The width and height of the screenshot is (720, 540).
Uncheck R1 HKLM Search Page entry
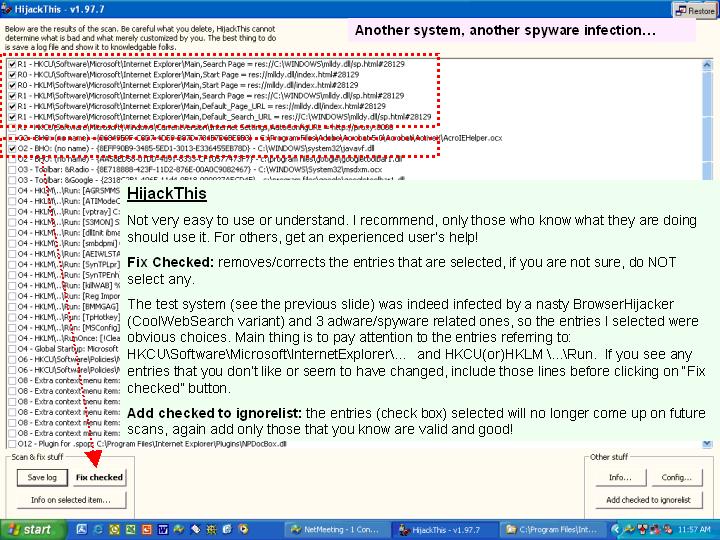(12, 96)
